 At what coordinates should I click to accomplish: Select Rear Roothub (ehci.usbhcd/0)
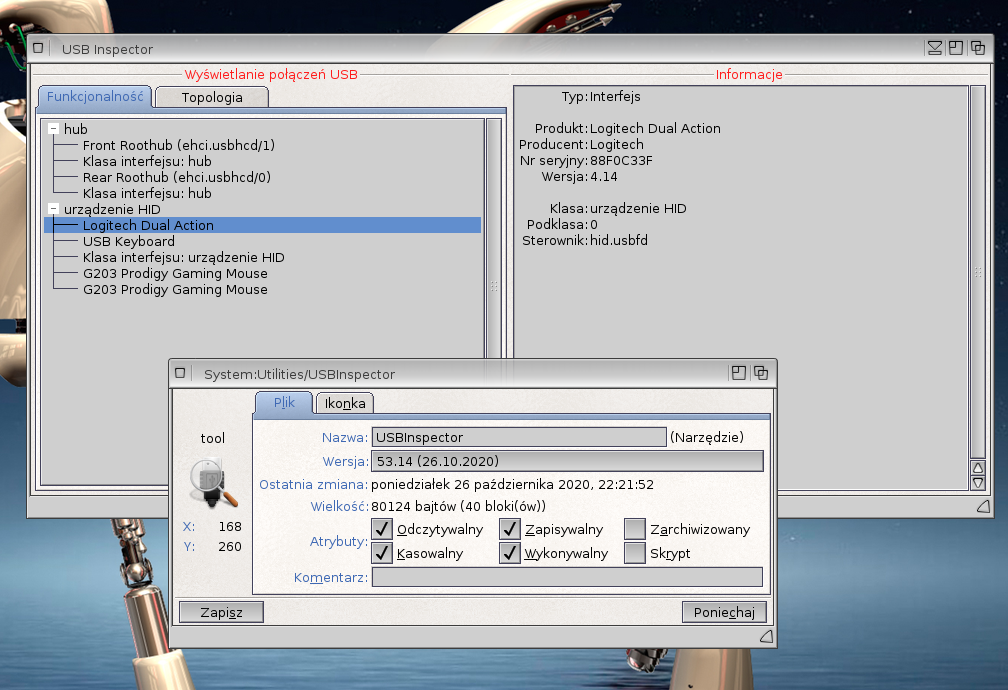click(x=177, y=177)
